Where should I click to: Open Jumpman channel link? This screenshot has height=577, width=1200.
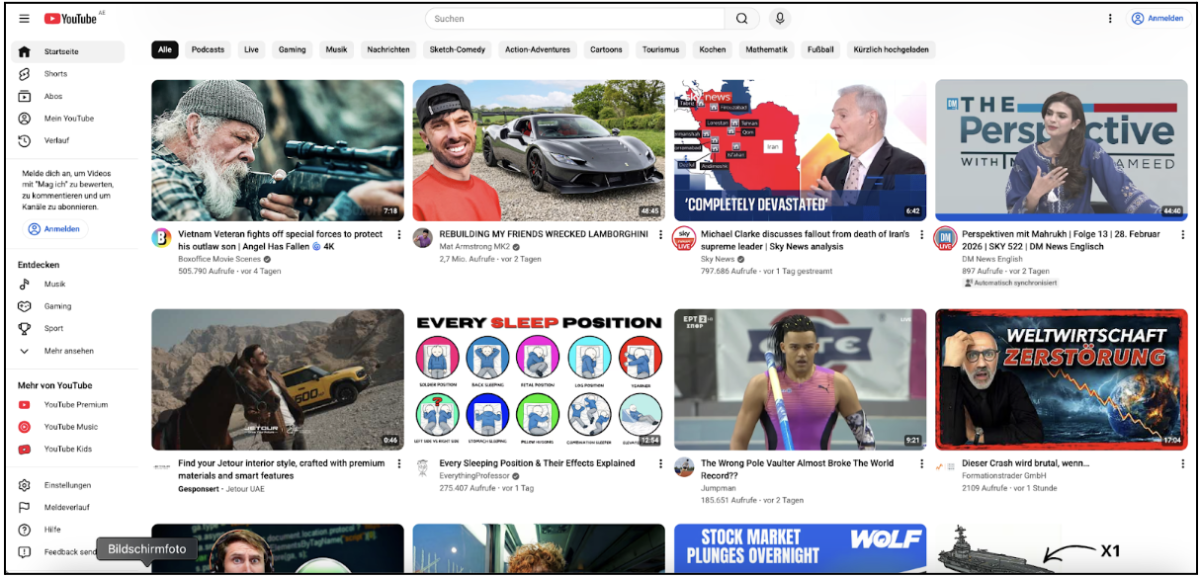pyautogui.click(x=720, y=488)
